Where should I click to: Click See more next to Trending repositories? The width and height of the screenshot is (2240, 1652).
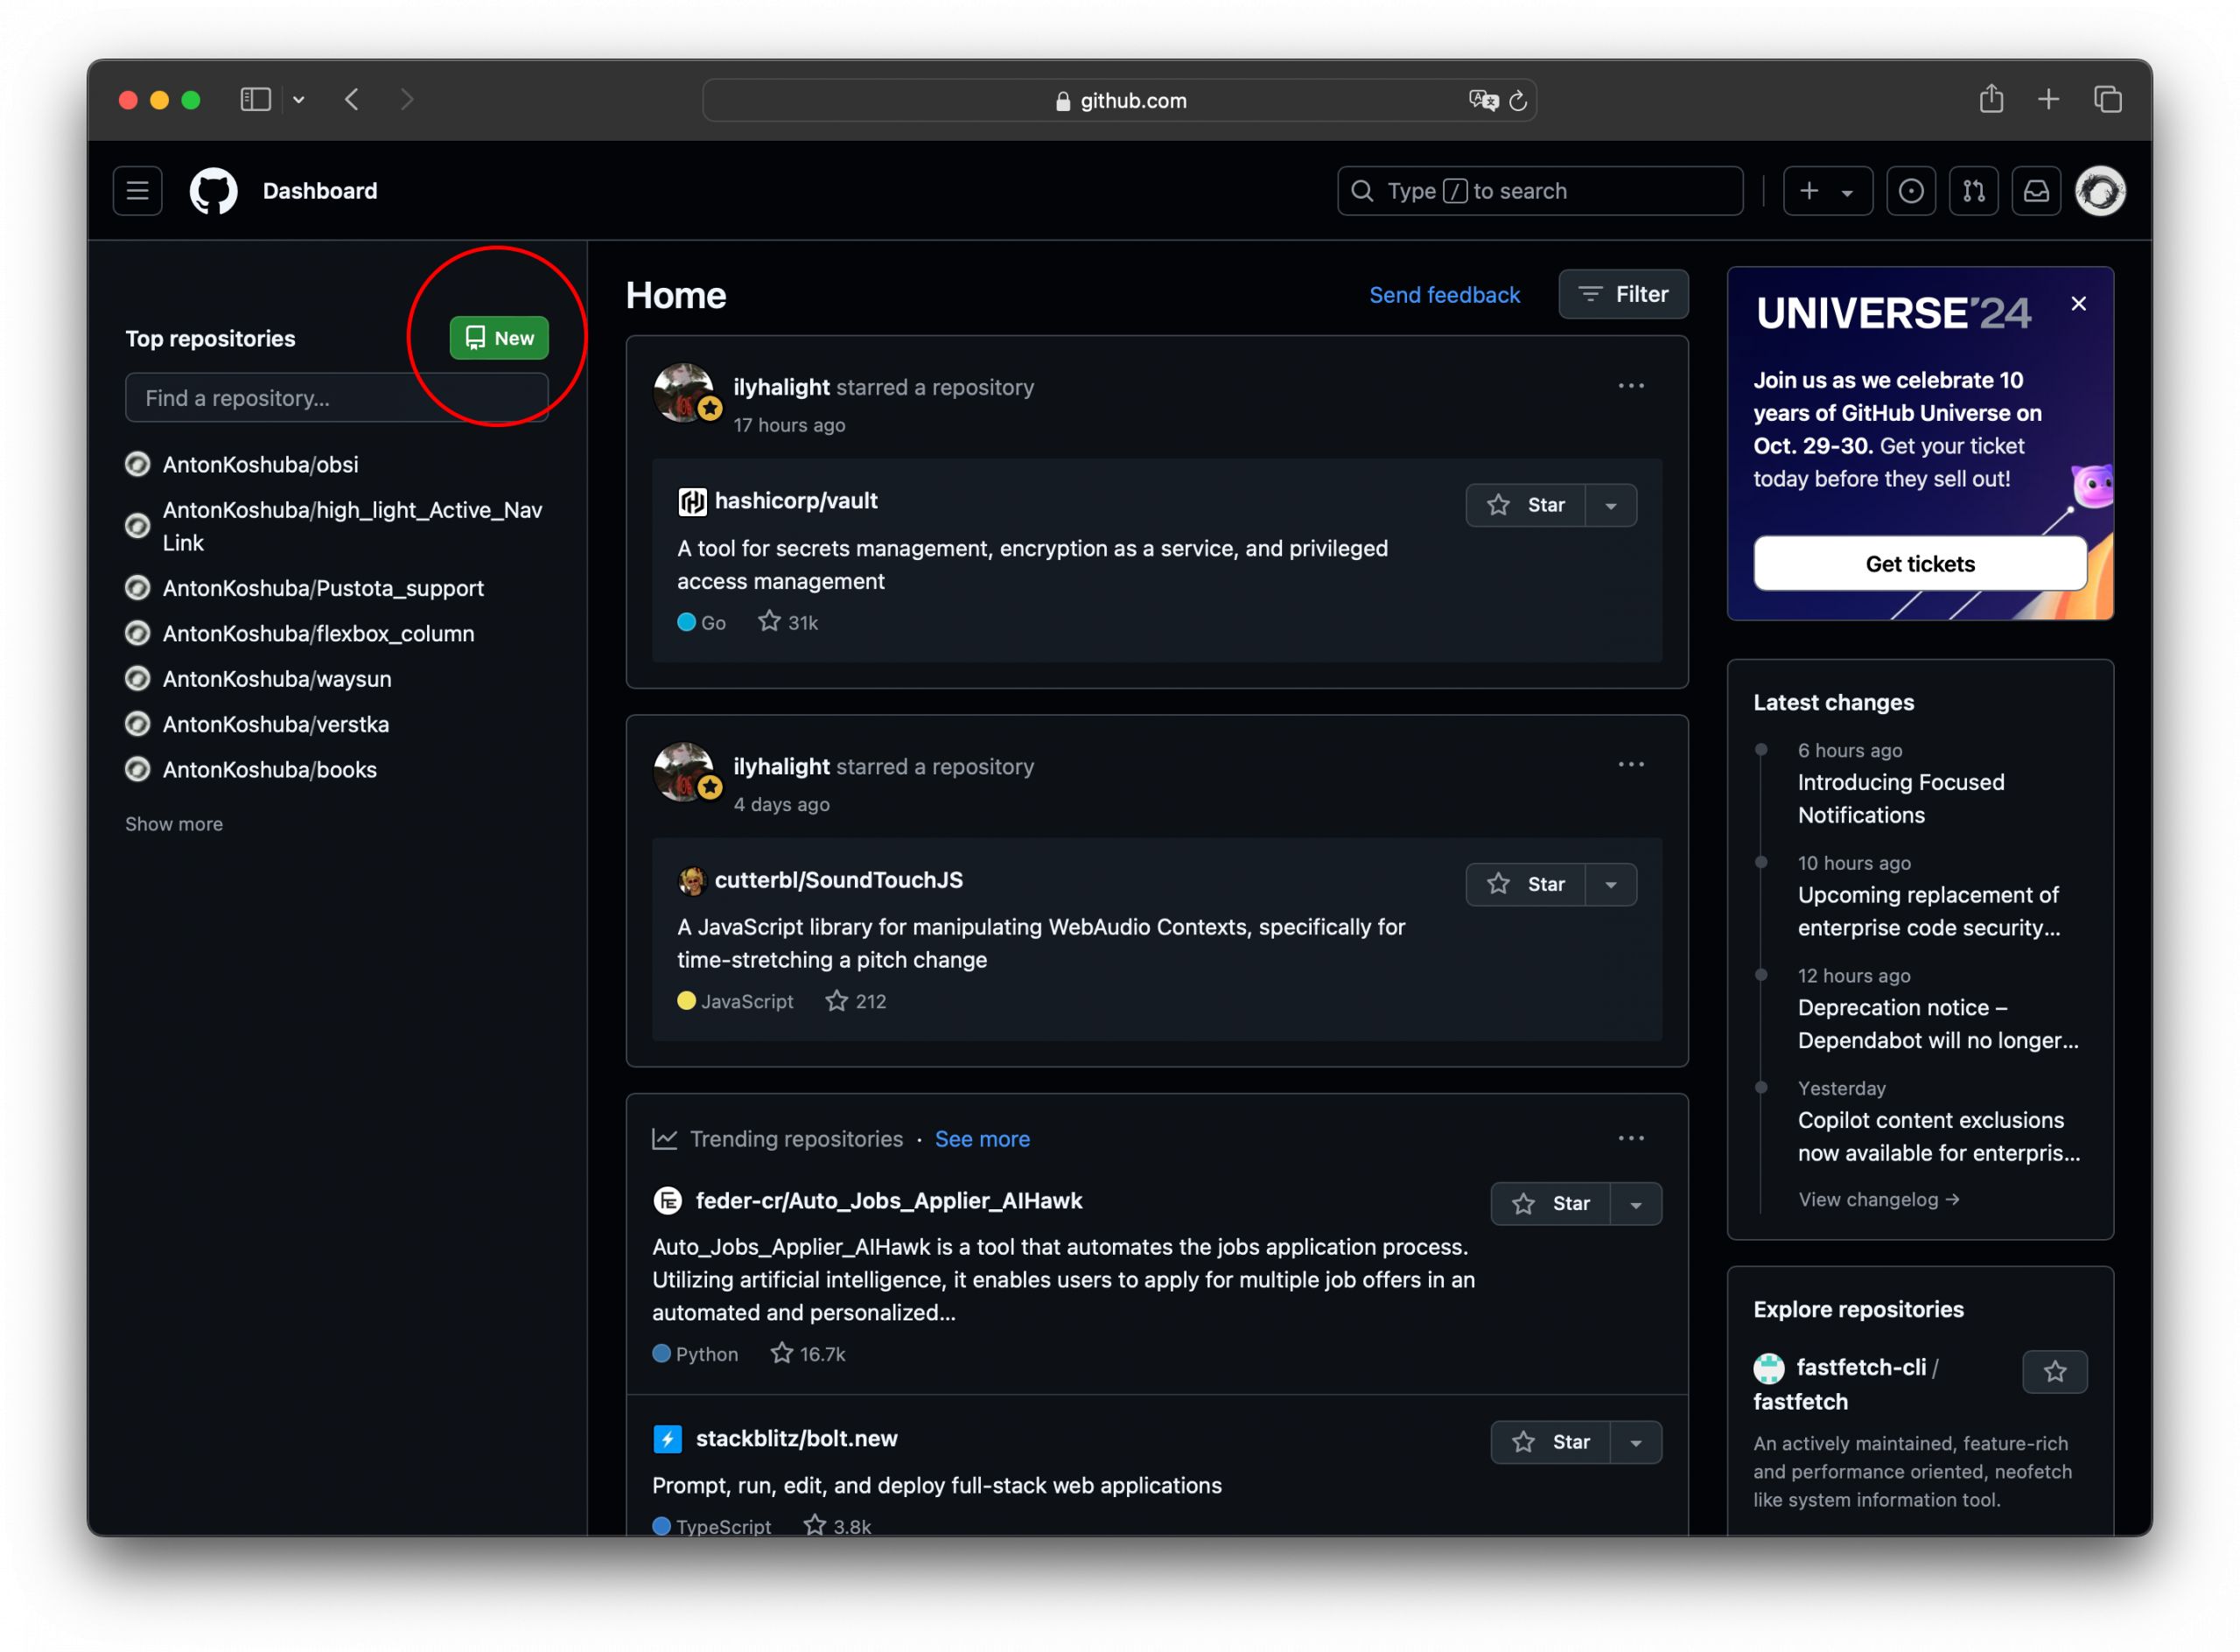point(982,1139)
